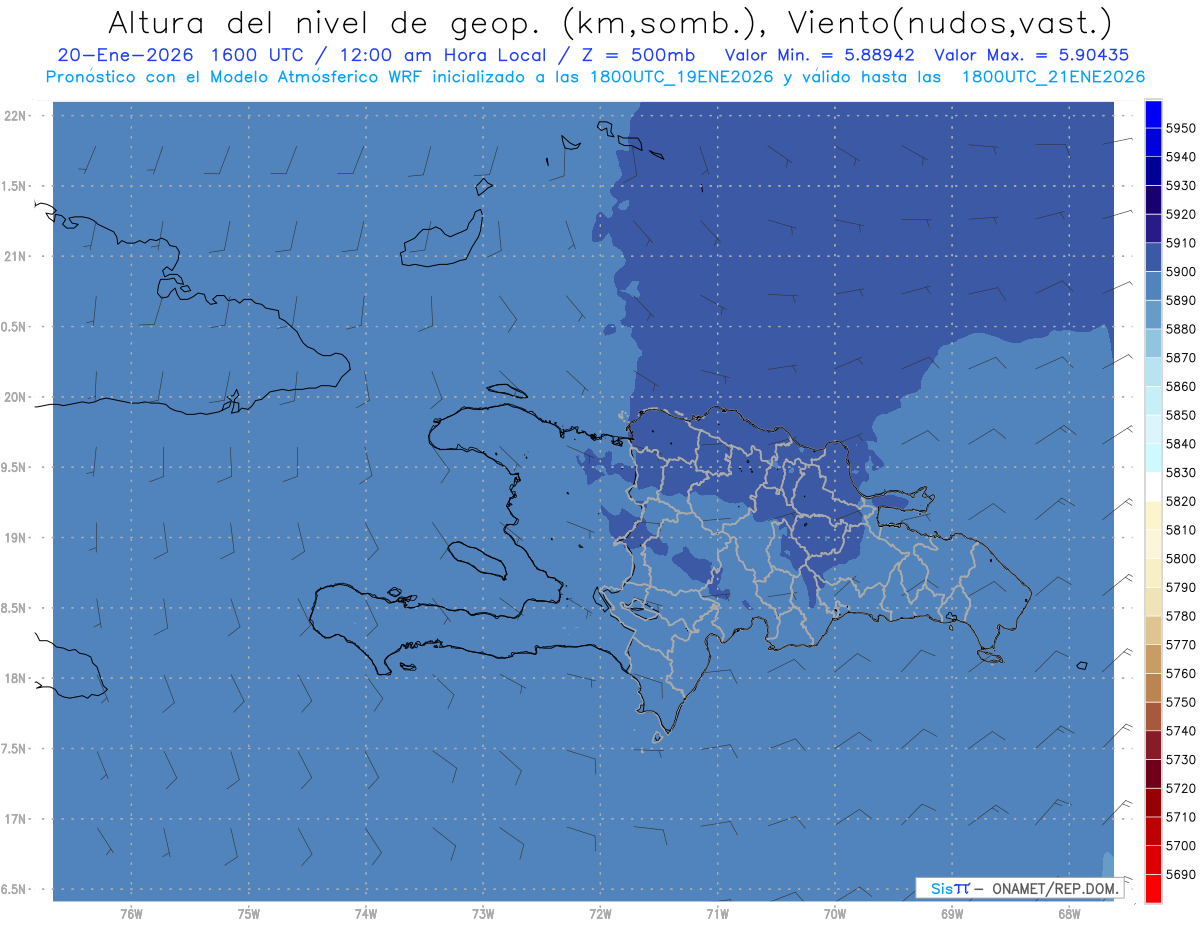Pick the white colorbar swatch between 5830 and 5820
1200x927 pixels.
point(1153,486)
